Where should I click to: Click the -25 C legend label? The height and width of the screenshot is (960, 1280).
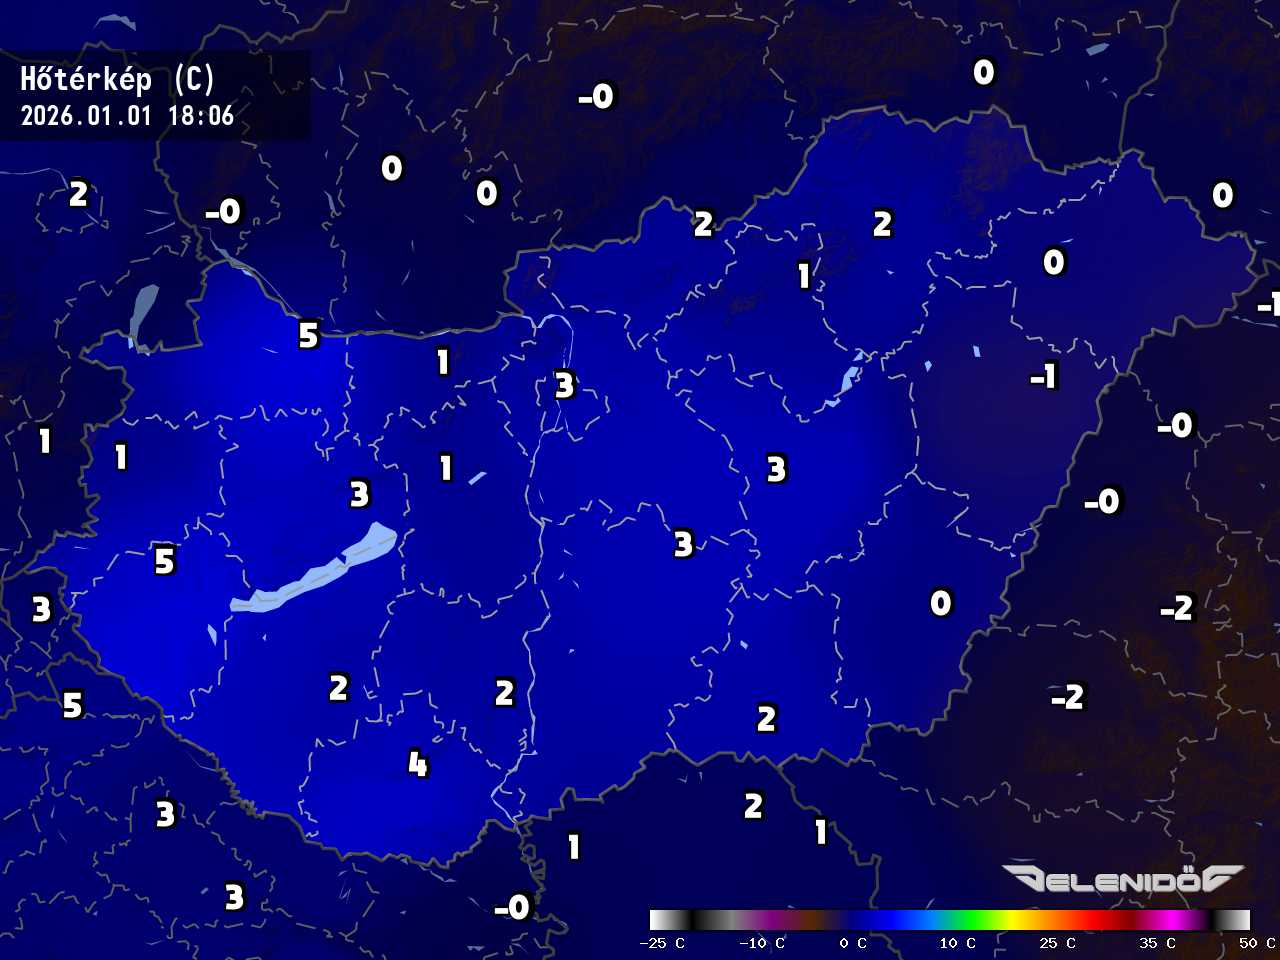(662, 943)
